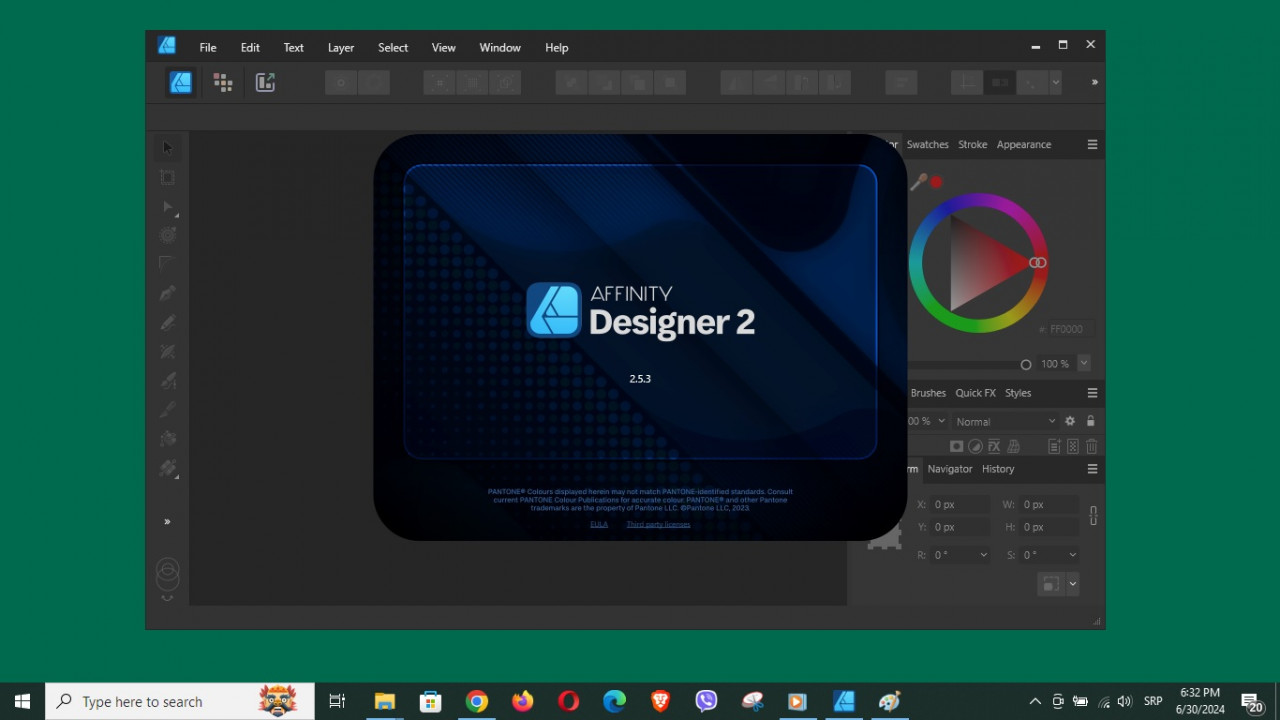
Task: Click the Mask Layer icon
Action: (957, 446)
